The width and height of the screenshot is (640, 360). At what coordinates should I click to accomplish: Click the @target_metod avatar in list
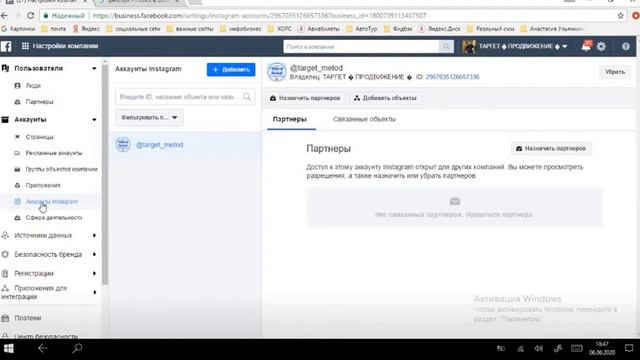click(123, 145)
